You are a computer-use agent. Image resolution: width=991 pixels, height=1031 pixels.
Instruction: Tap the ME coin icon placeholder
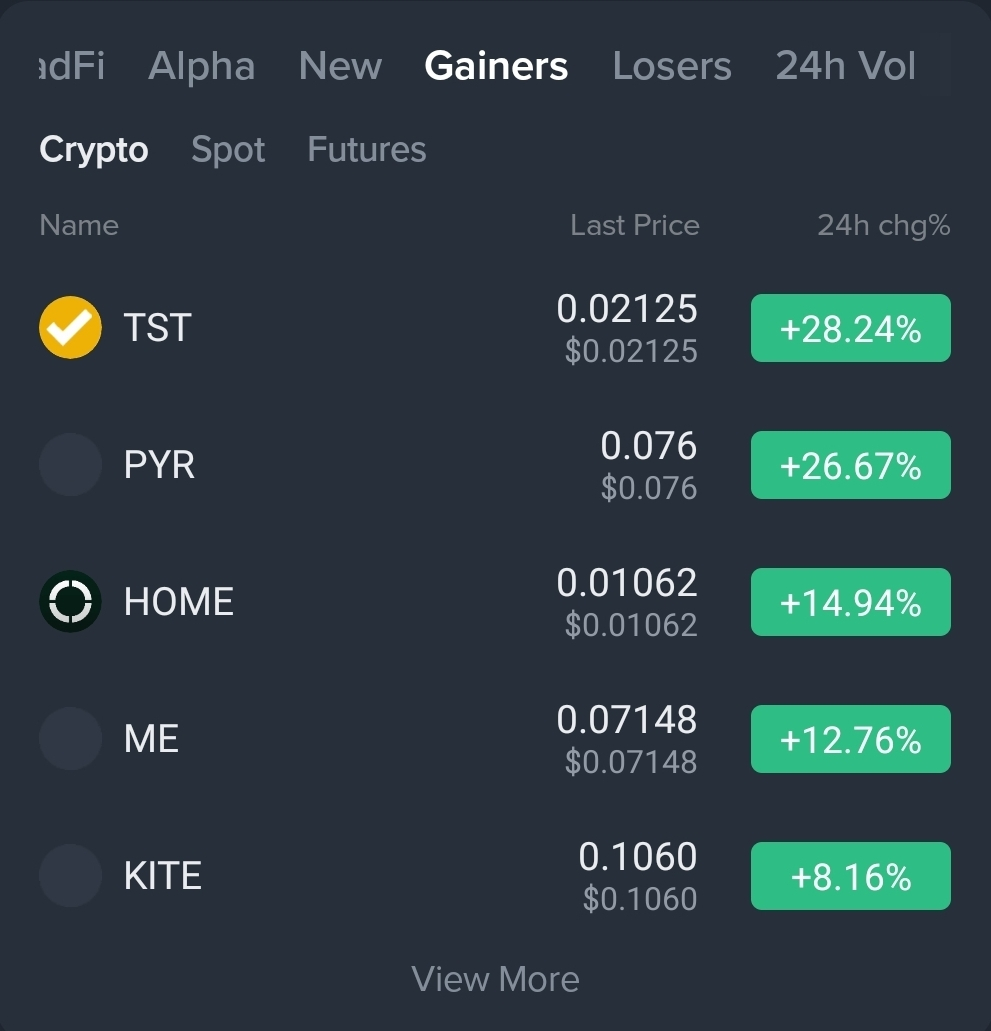click(70, 738)
